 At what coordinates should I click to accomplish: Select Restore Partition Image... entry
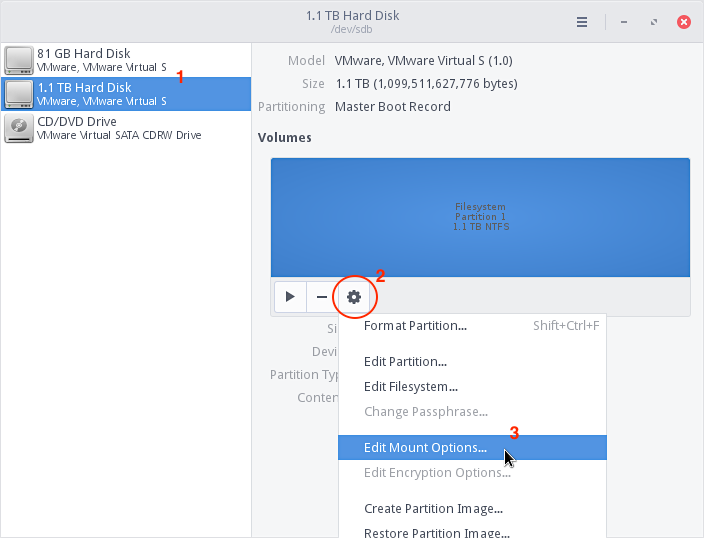(436, 532)
